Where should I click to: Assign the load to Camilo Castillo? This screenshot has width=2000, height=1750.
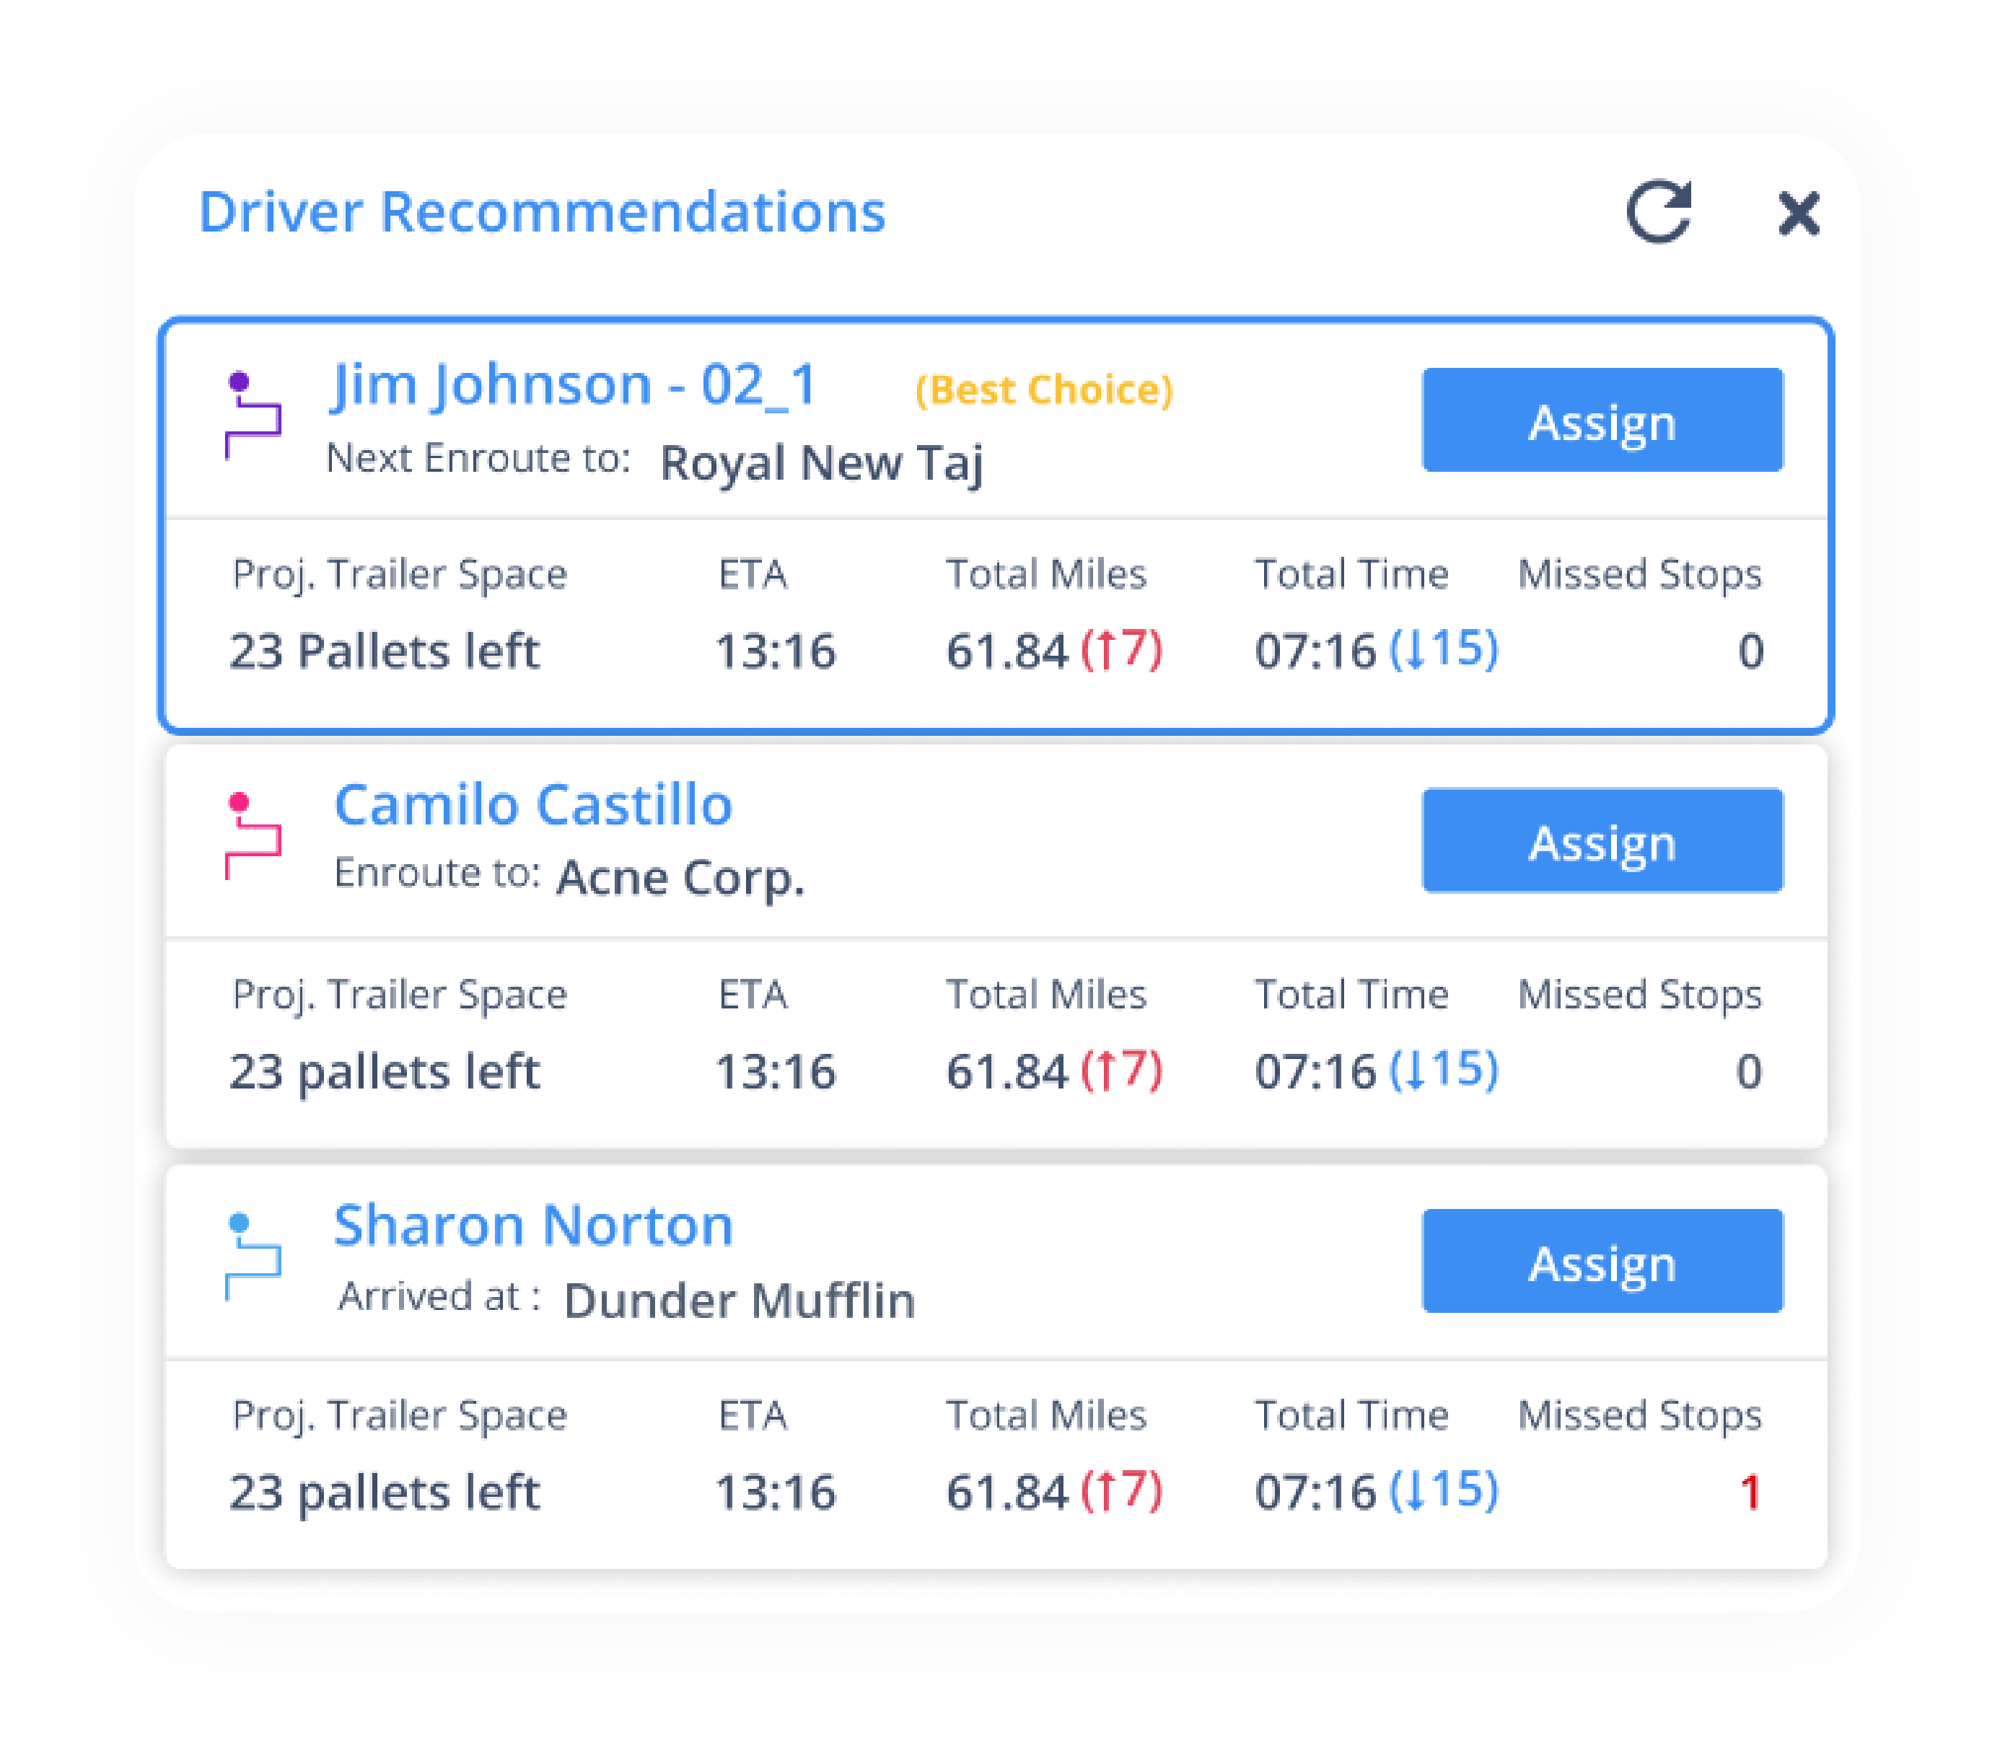click(1602, 840)
